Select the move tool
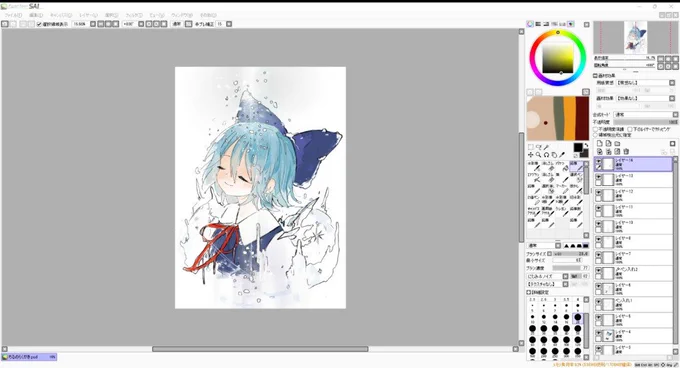The image size is (680, 368). [530, 155]
